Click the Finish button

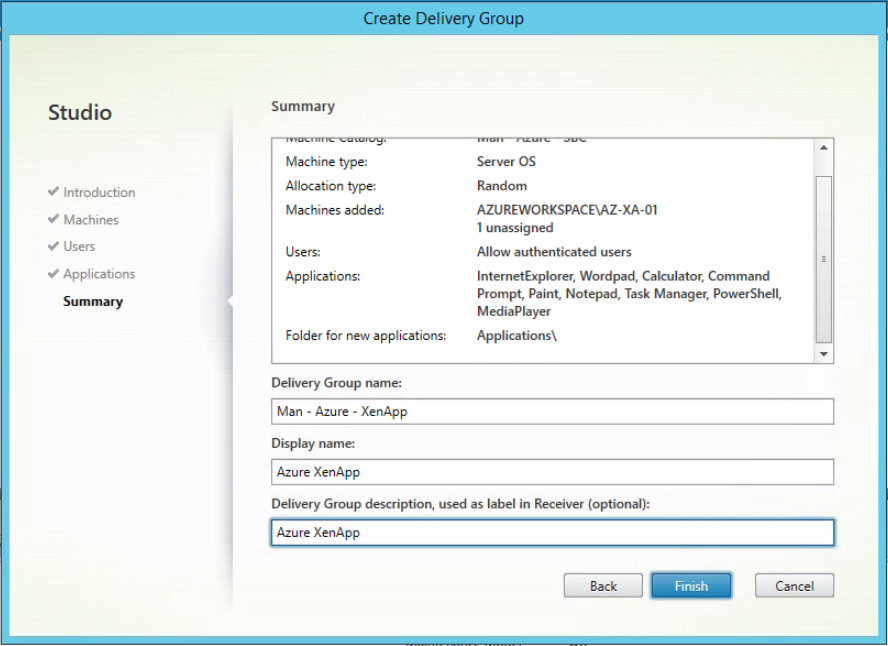tap(691, 585)
